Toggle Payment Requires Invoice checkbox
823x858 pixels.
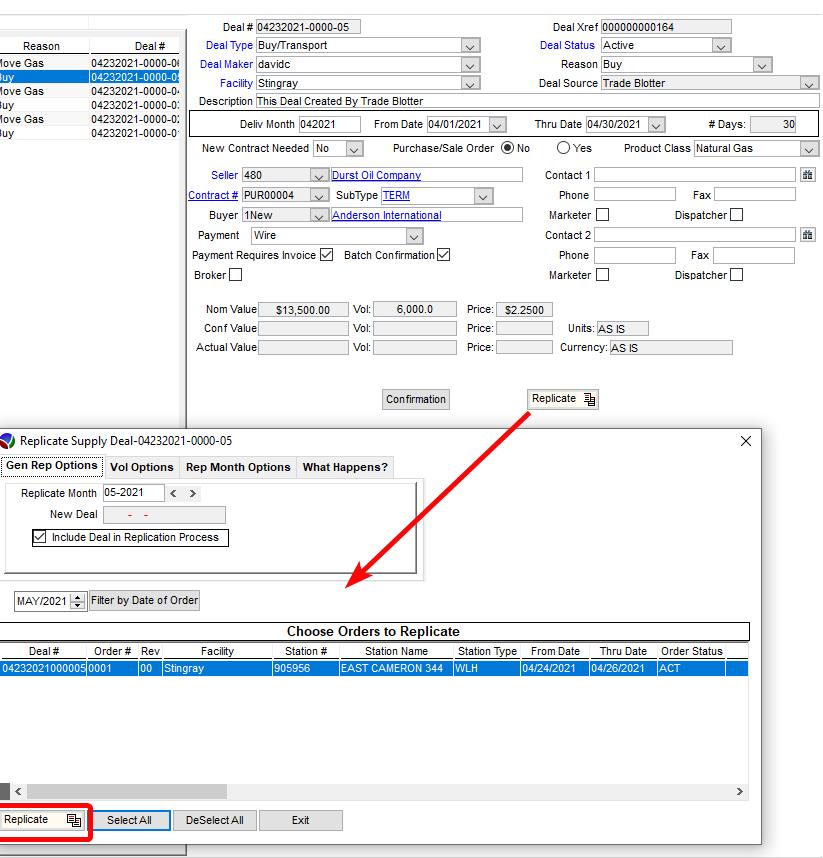326,255
